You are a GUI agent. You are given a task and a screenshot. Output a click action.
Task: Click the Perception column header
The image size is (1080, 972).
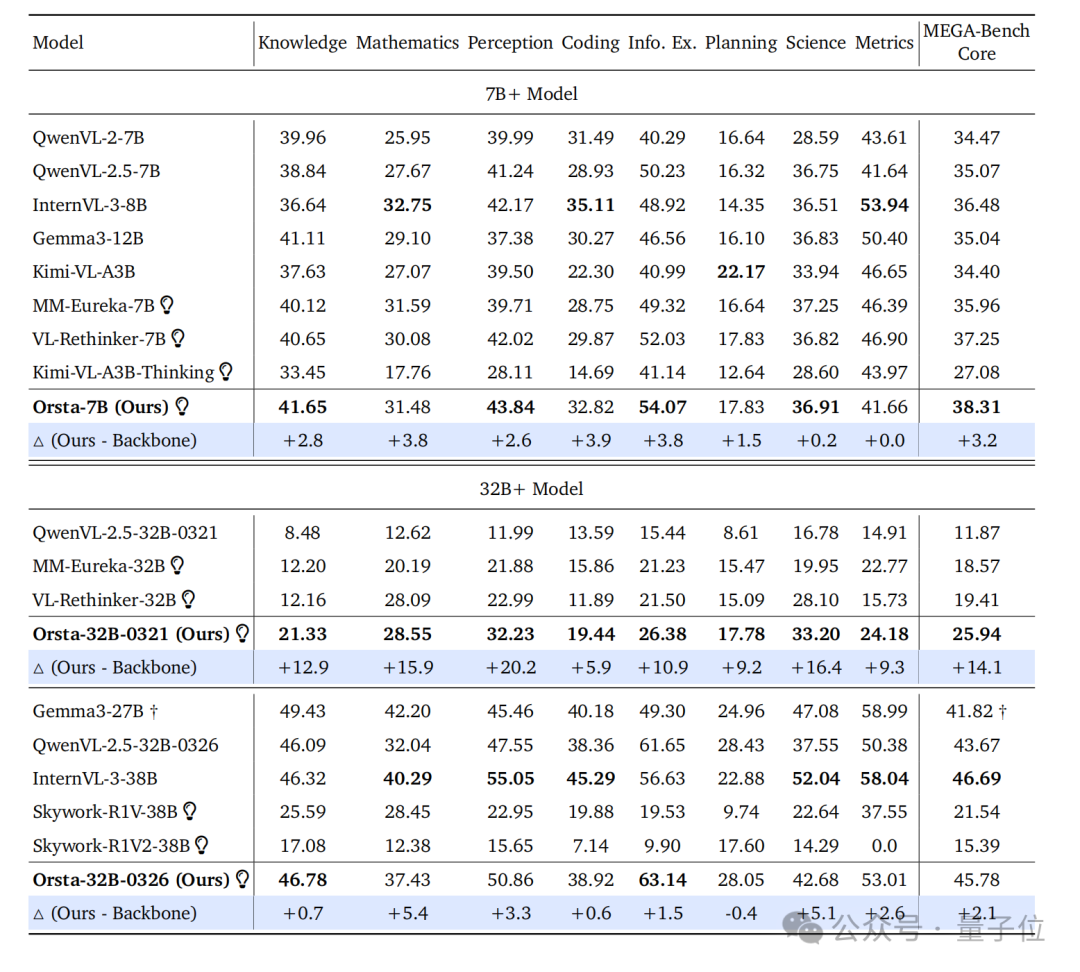(x=510, y=43)
